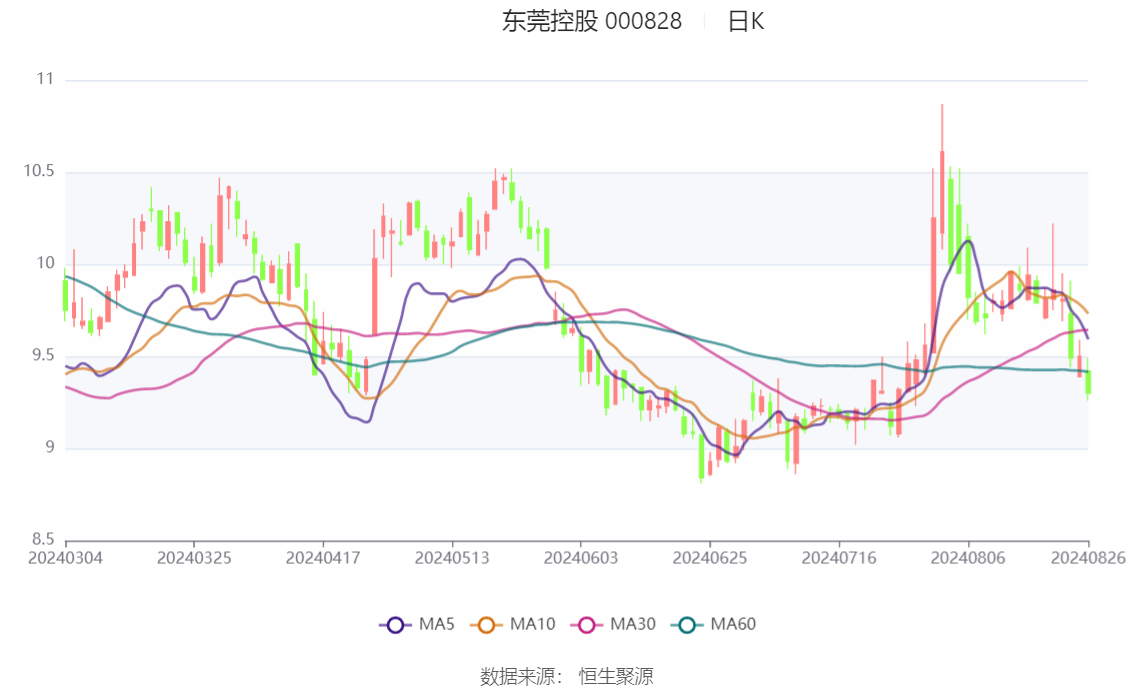The width and height of the screenshot is (1134, 689).
Task: Click y-axis value label 9.5
Action: (43, 355)
